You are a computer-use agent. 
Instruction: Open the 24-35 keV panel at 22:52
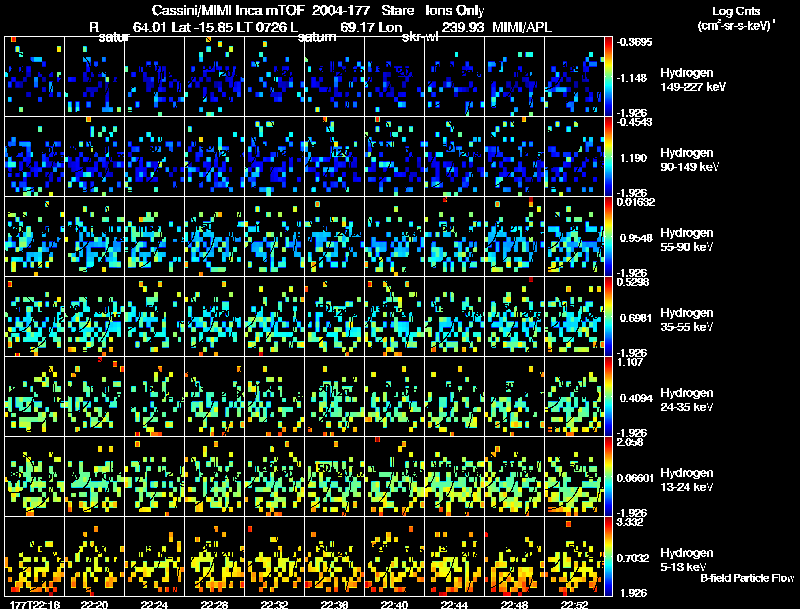[574, 396]
